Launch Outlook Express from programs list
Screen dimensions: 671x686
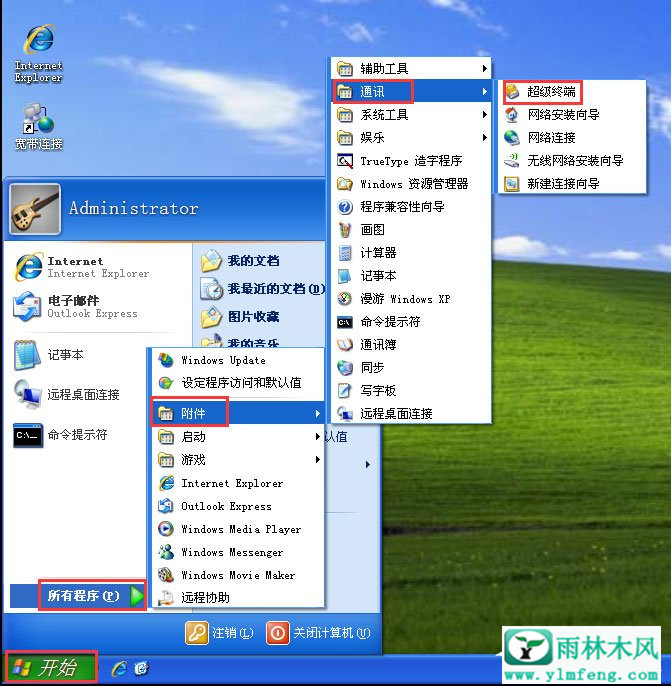click(238, 506)
